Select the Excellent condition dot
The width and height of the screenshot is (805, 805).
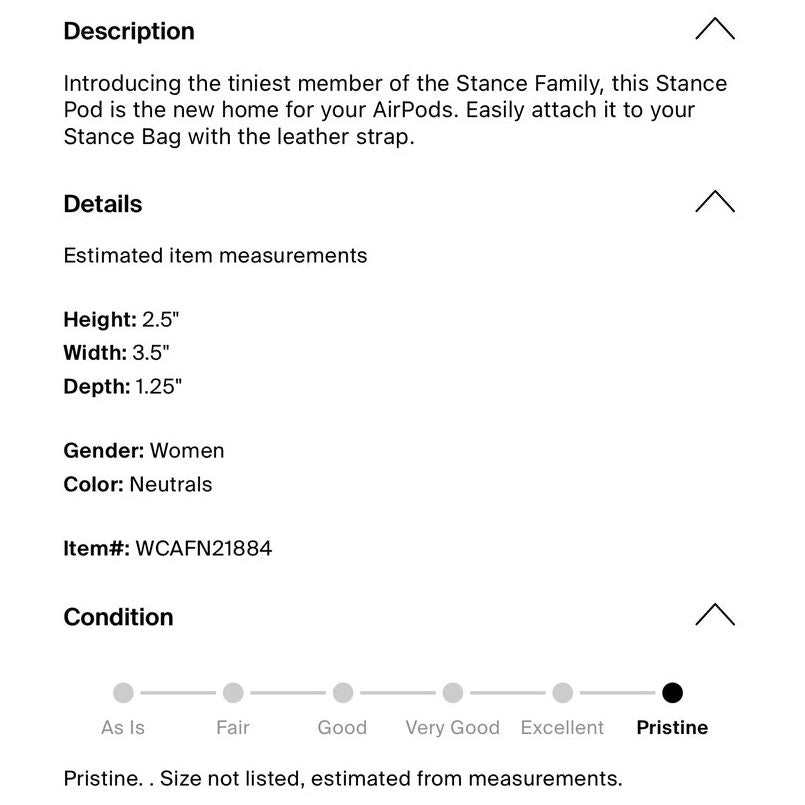(x=563, y=693)
